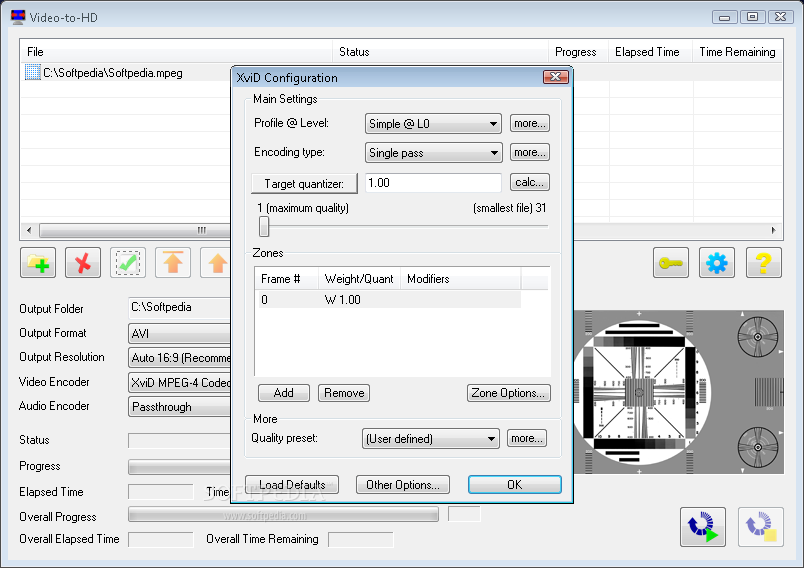Image resolution: width=804 pixels, height=568 pixels.
Task: Click the Overall Time Remaining field
Action: [x=361, y=539]
